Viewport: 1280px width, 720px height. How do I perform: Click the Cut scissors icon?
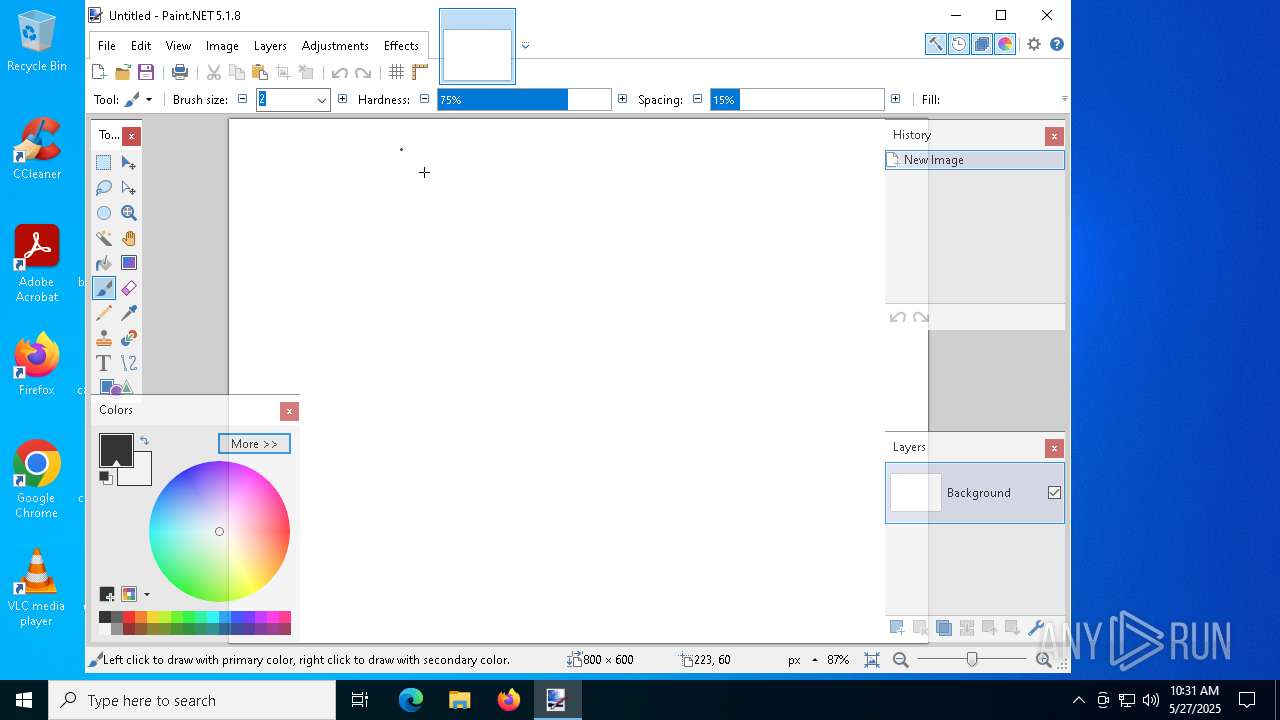[x=214, y=72]
